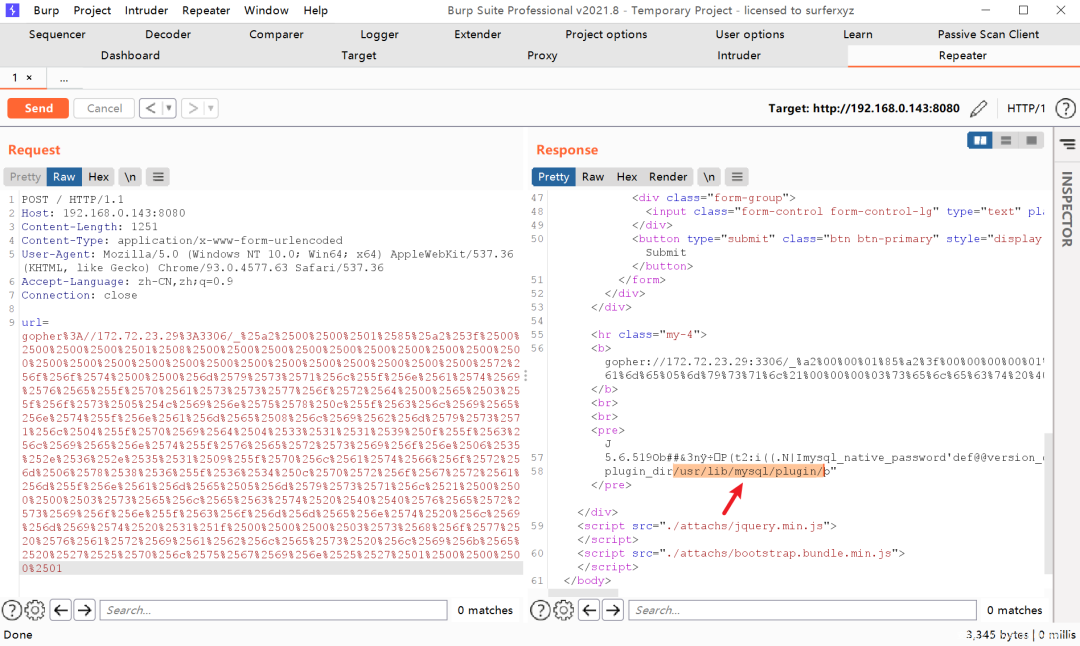
Task: Open the Inspector collapse icon
Action: click(1068, 144)
